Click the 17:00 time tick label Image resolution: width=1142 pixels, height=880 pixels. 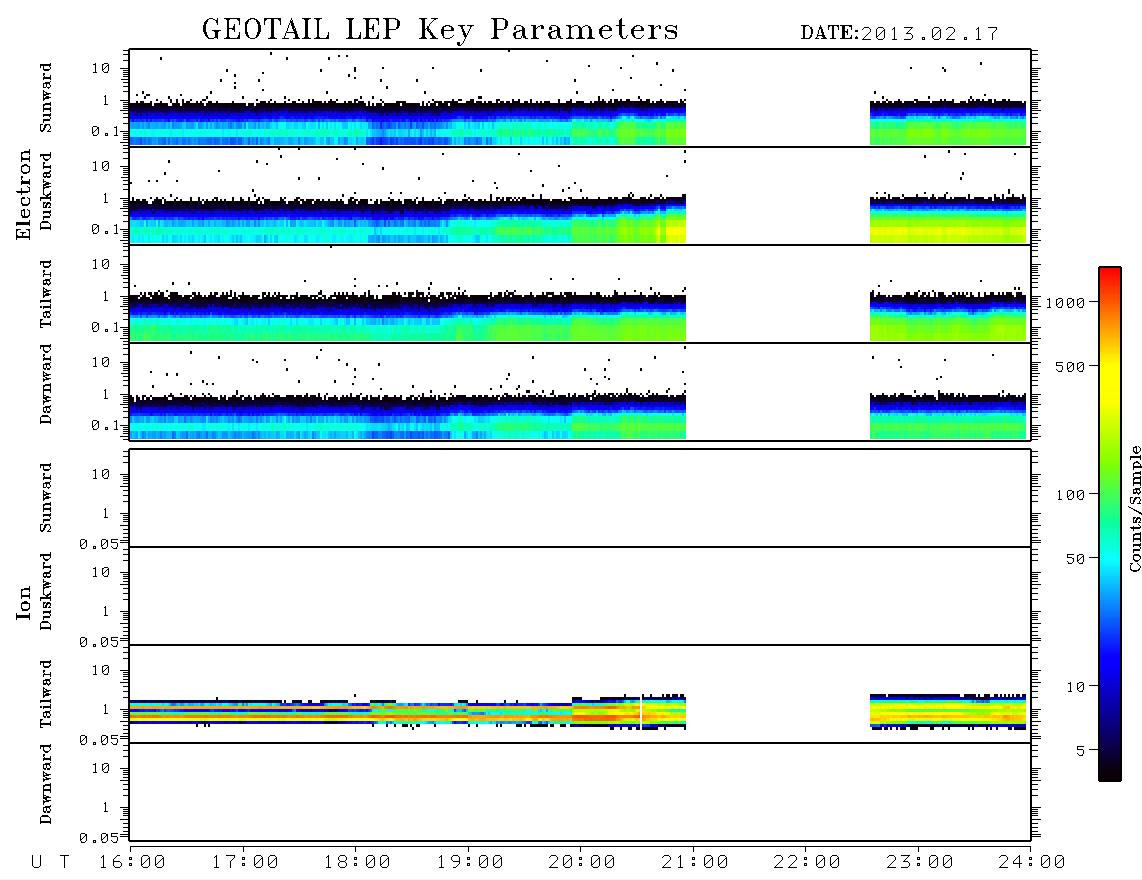(245, 863)
